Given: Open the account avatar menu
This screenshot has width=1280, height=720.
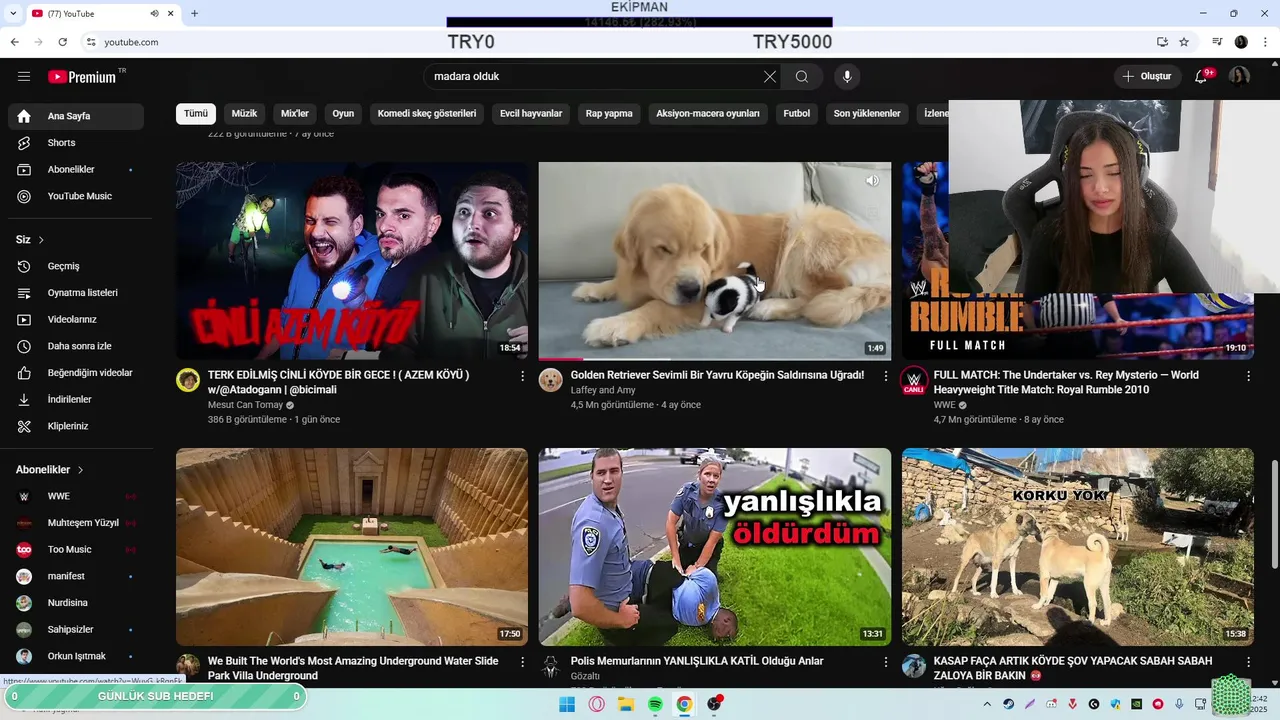Looking at the screenshot, I should click(x=1240, y=77).
